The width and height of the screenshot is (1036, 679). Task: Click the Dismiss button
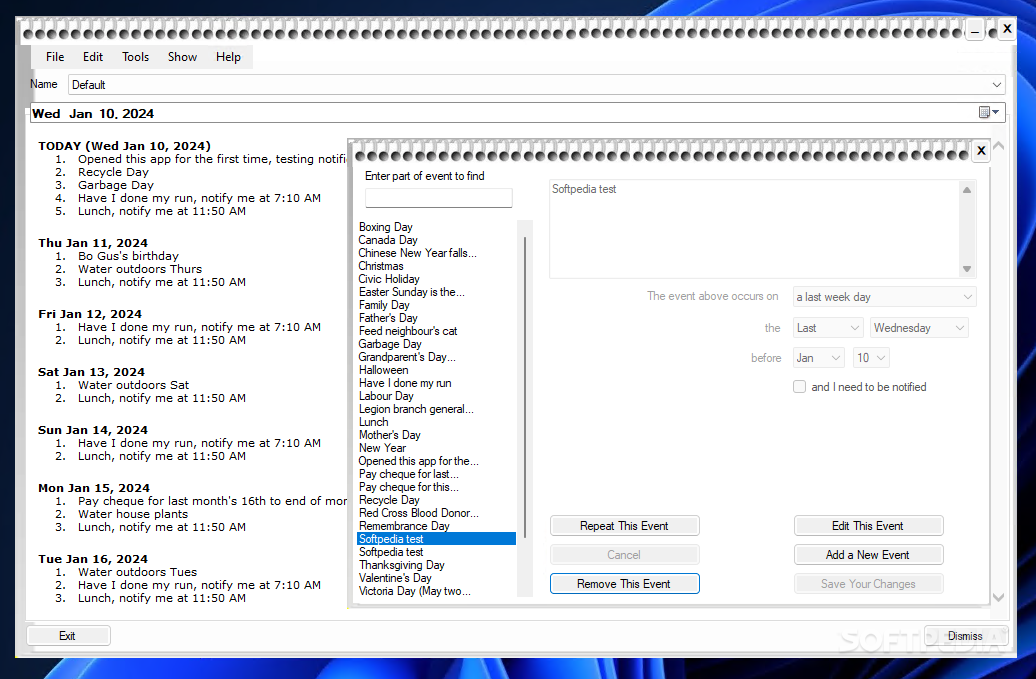965,636
